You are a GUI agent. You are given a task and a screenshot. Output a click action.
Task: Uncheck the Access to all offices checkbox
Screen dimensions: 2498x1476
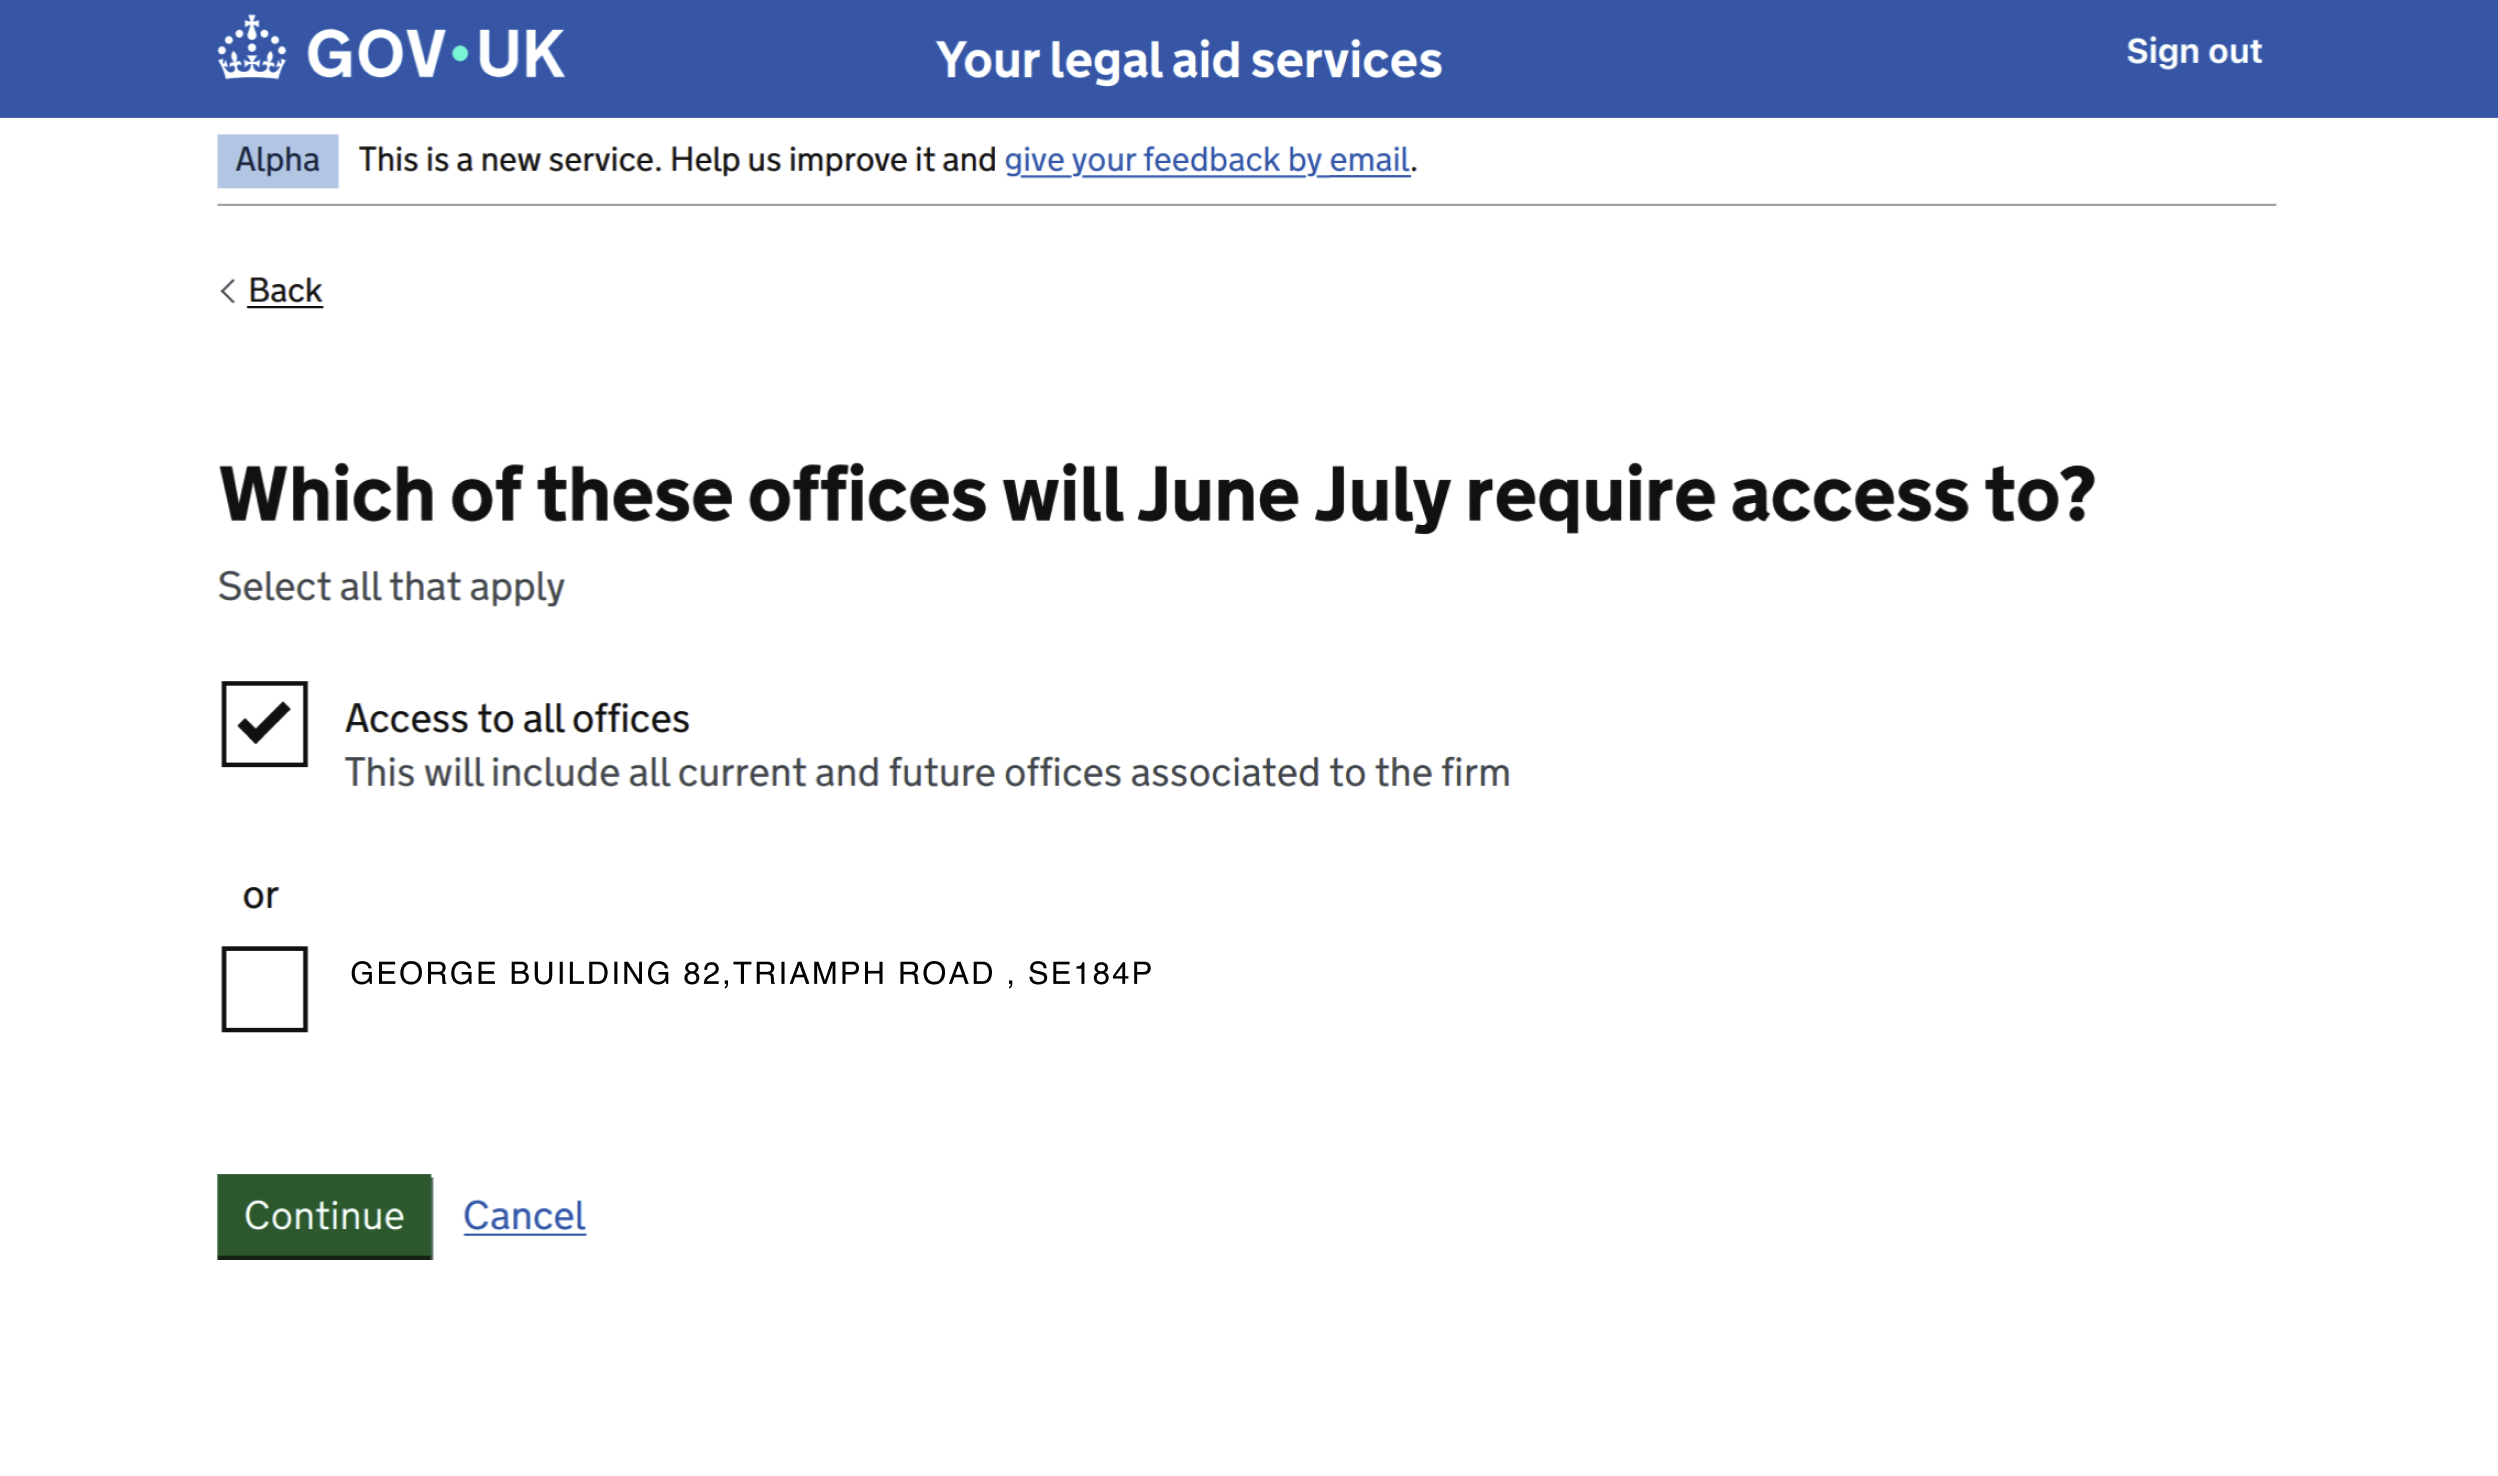coord(265,724)
